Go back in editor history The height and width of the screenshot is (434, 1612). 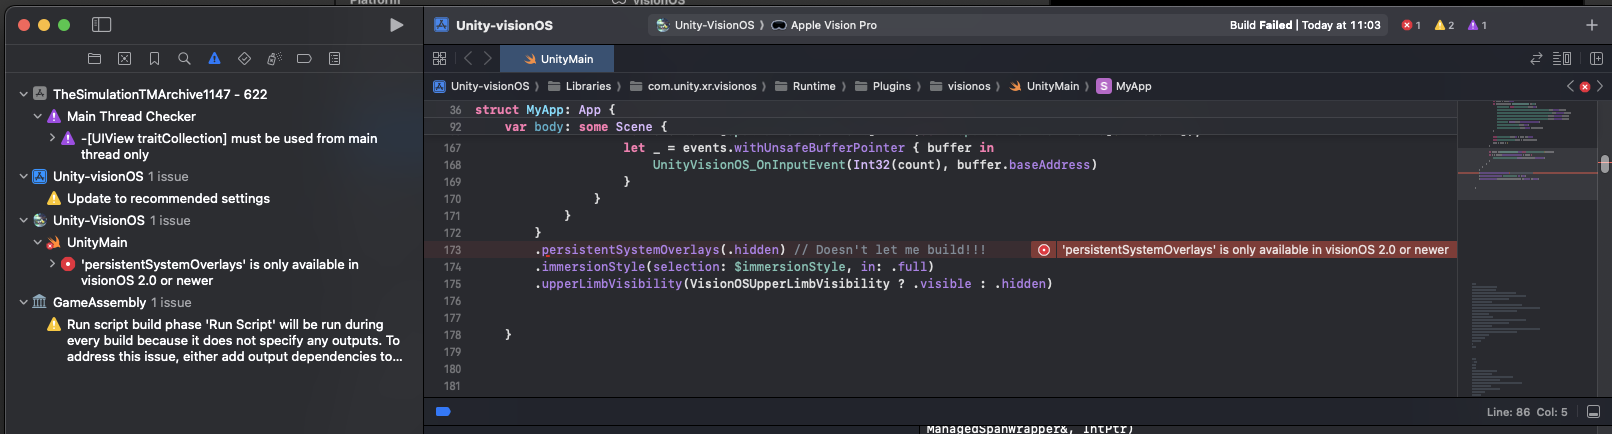(468, 59)
